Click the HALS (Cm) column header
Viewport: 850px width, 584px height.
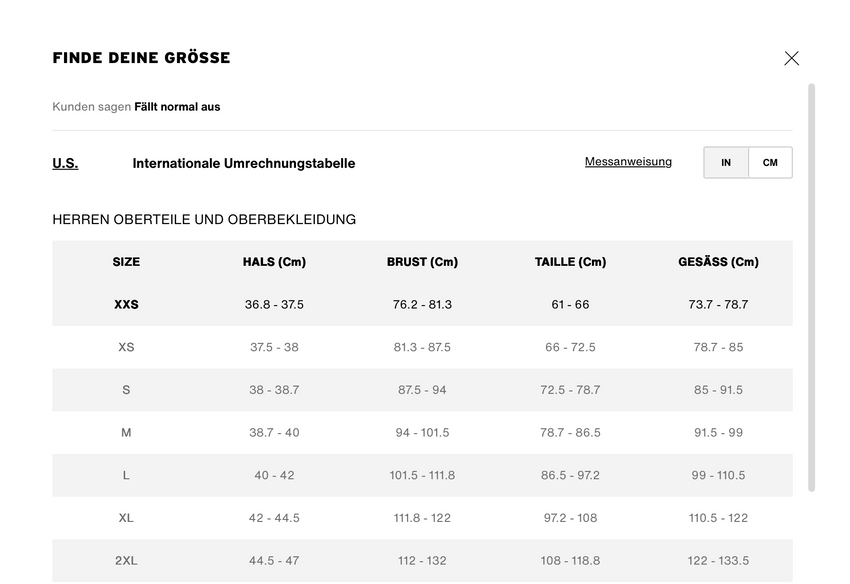pos(274,262)
